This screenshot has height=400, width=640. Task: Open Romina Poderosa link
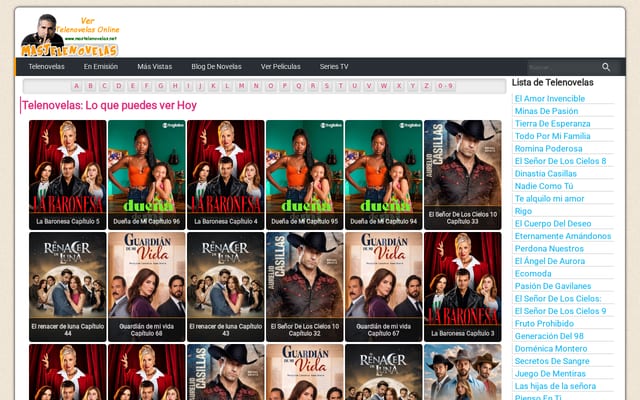[549, 149]
